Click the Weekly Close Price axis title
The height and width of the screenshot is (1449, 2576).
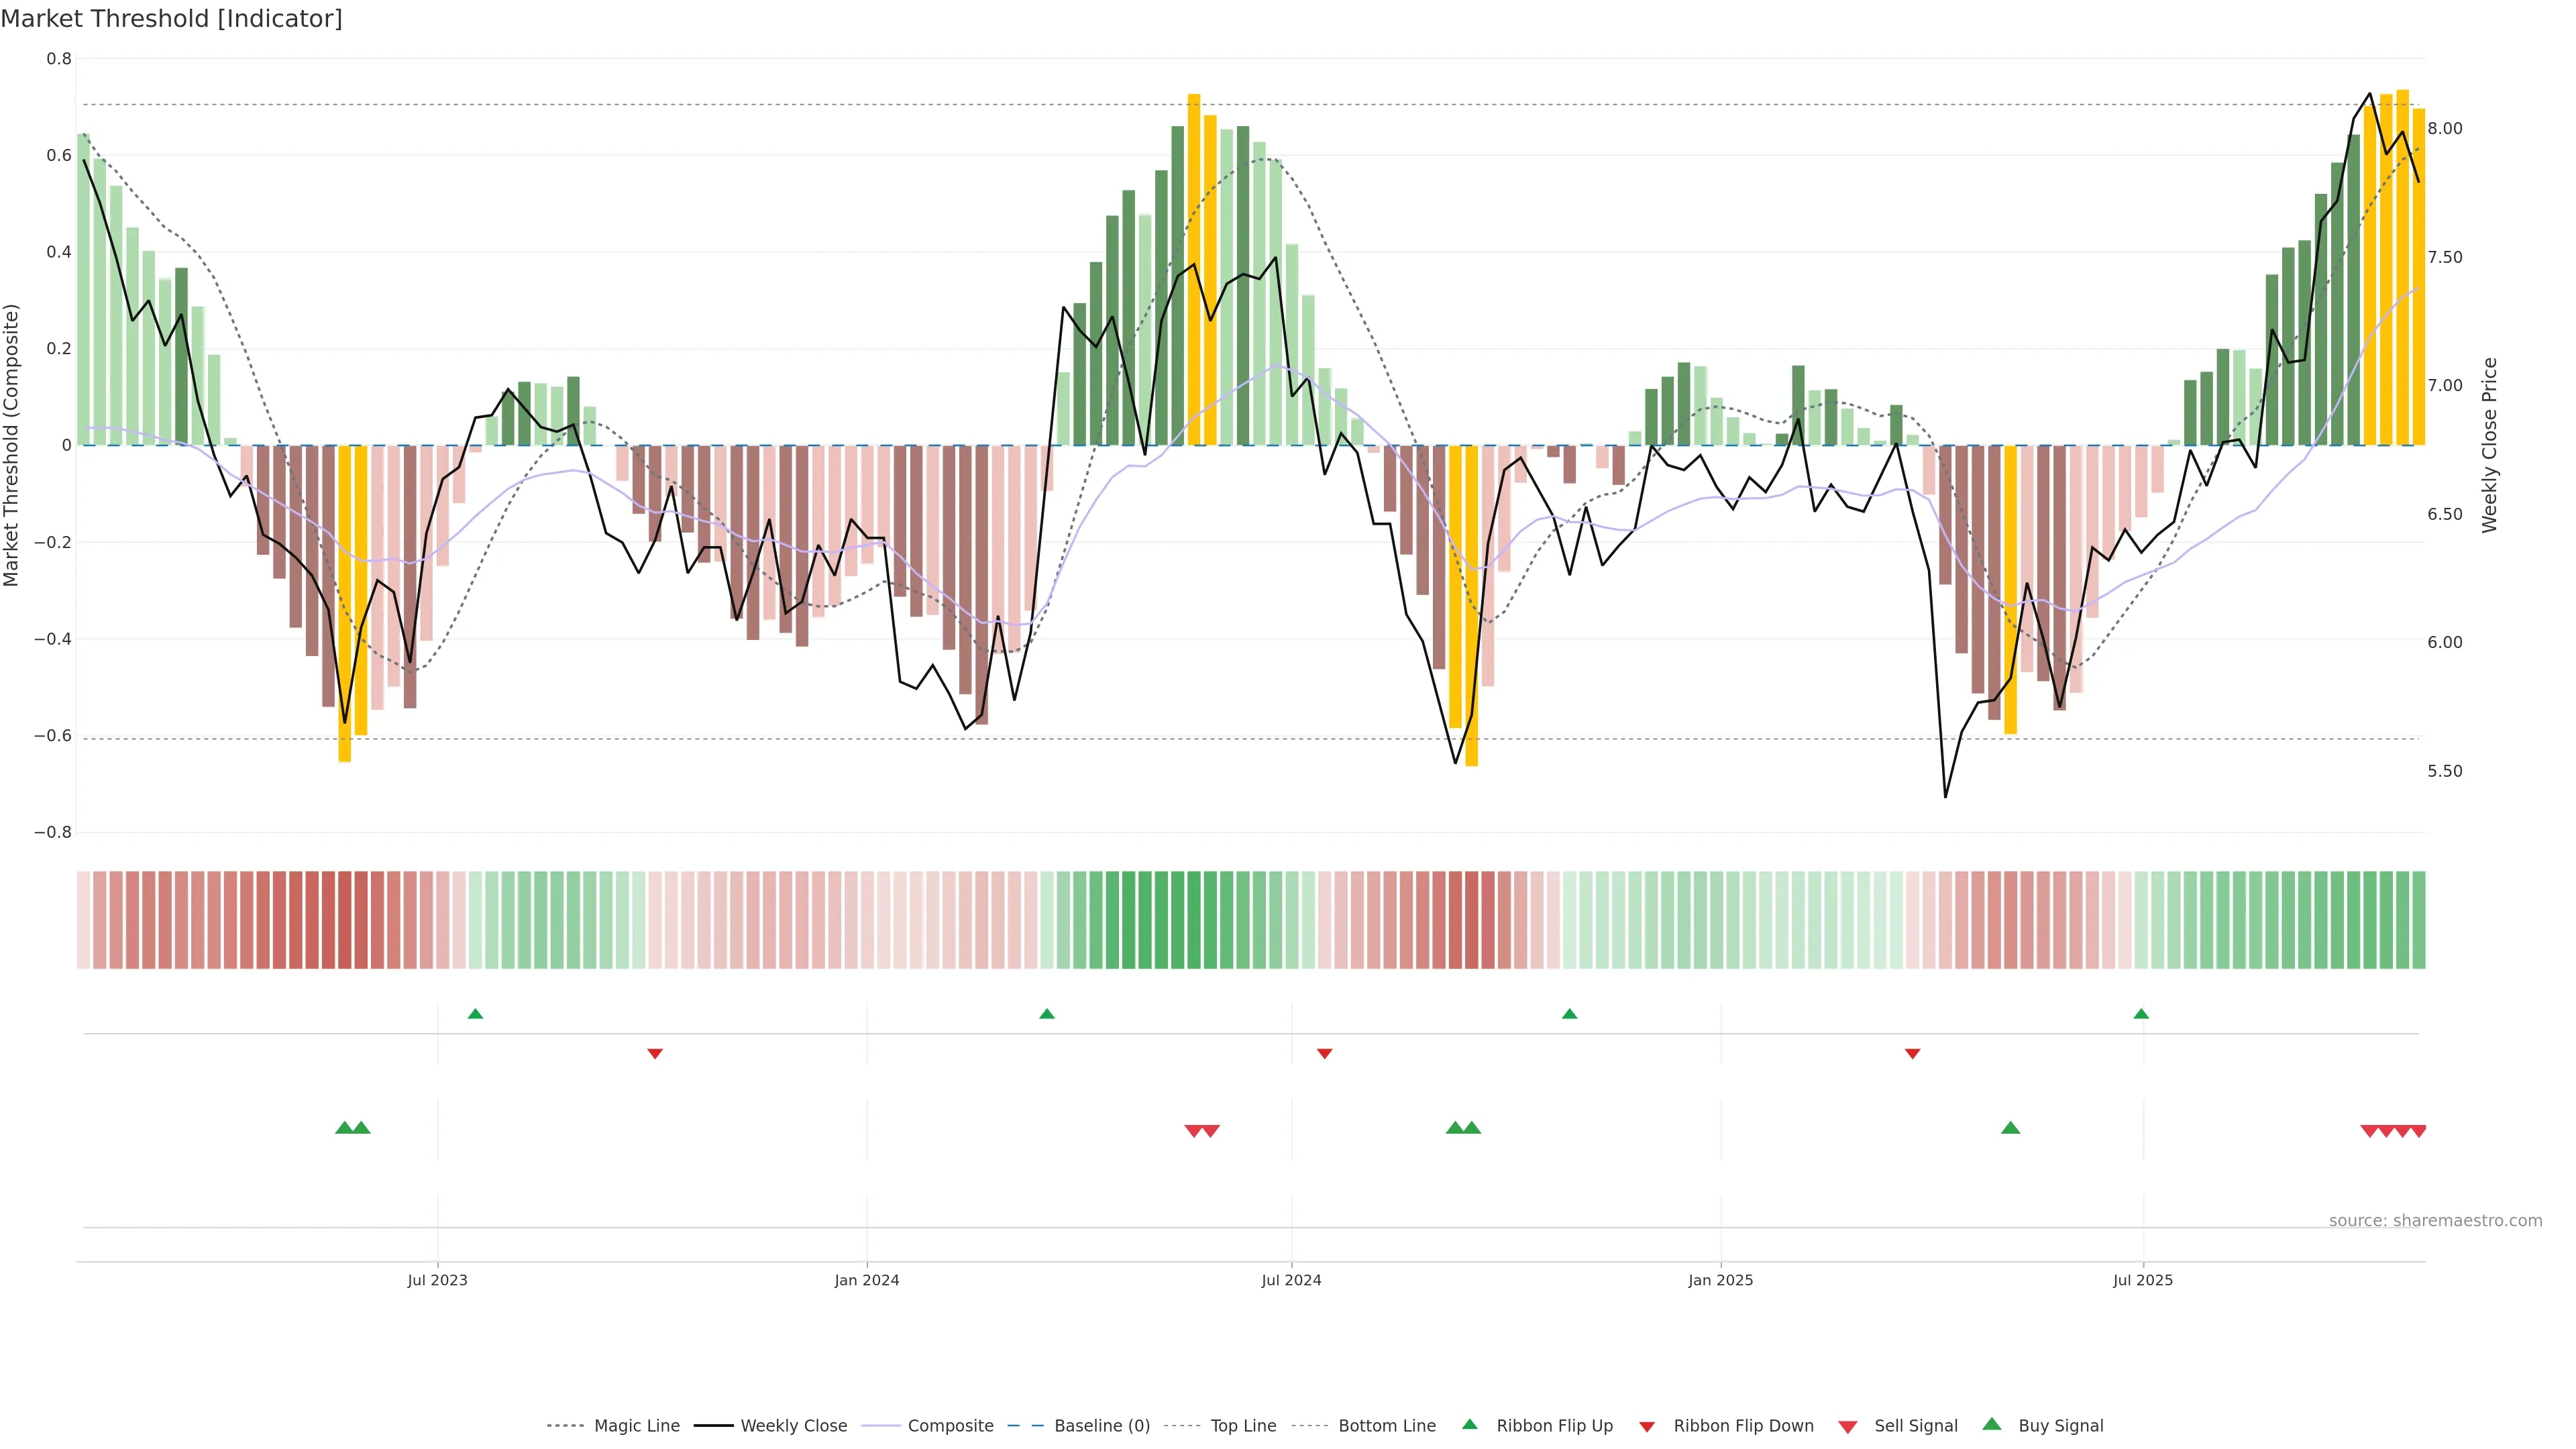(2489, 445)
